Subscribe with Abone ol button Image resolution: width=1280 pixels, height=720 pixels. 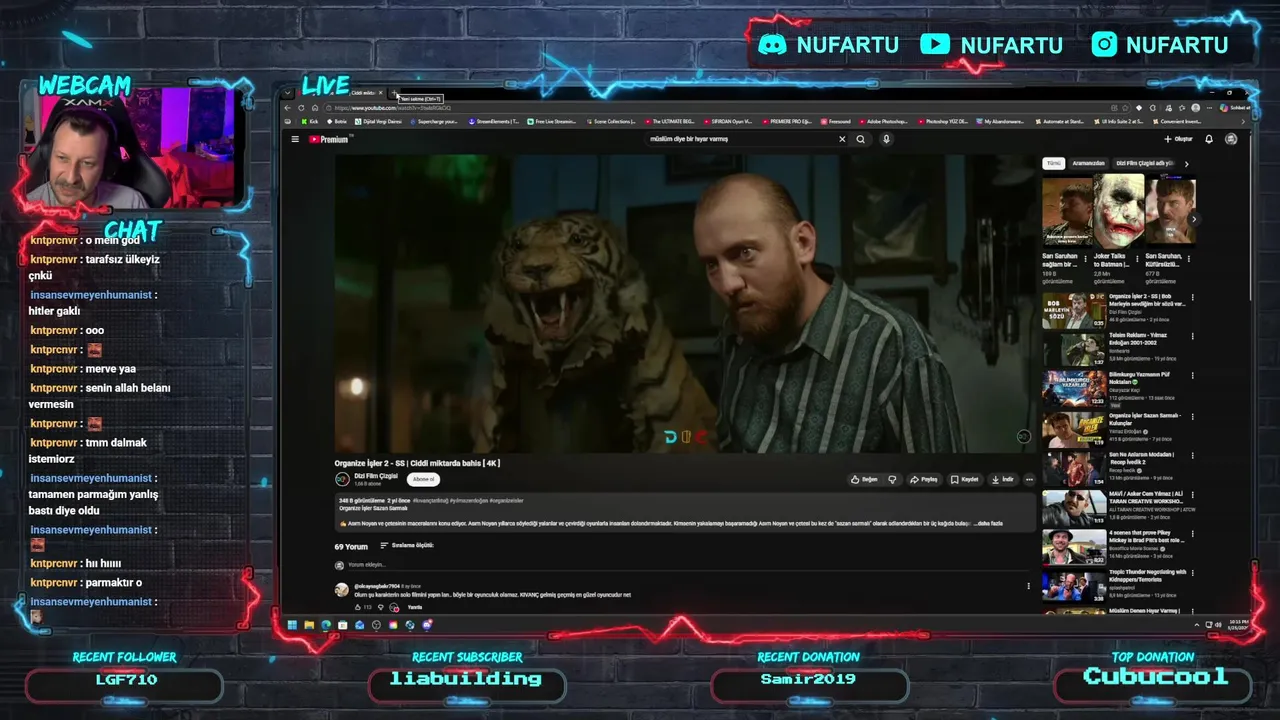pos(423,479)
